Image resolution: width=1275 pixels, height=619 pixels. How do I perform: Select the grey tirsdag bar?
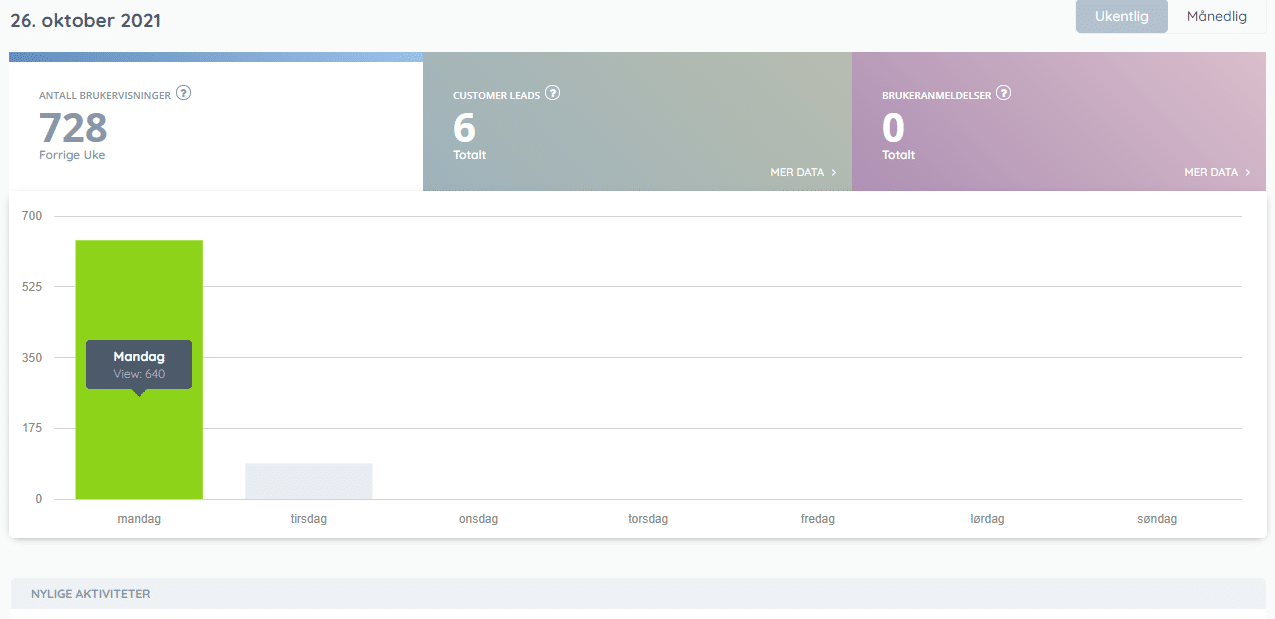(308, 481)
